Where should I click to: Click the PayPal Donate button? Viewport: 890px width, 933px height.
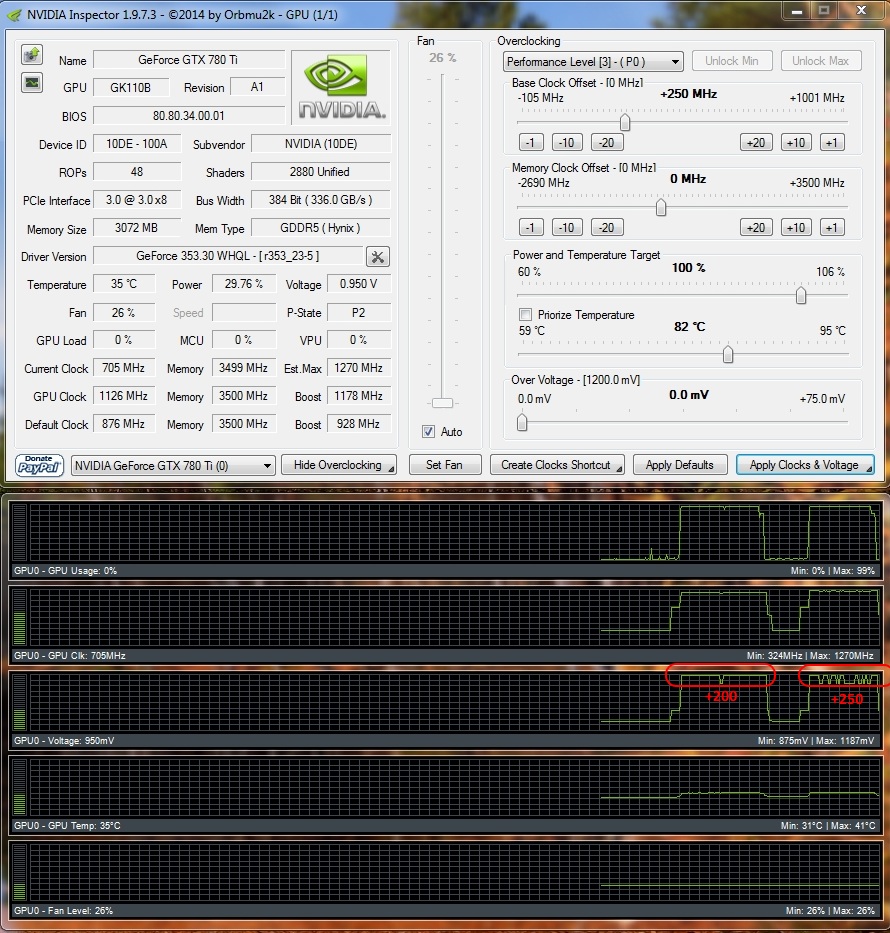(x=39, y=465)
